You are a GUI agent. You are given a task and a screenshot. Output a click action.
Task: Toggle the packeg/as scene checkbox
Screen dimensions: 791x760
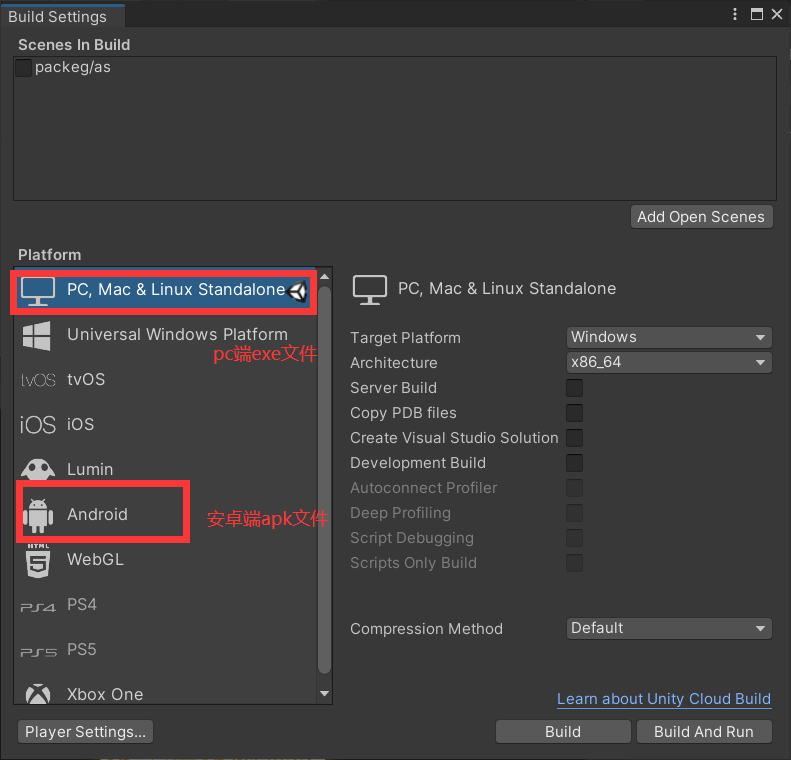tap(23, 68)
